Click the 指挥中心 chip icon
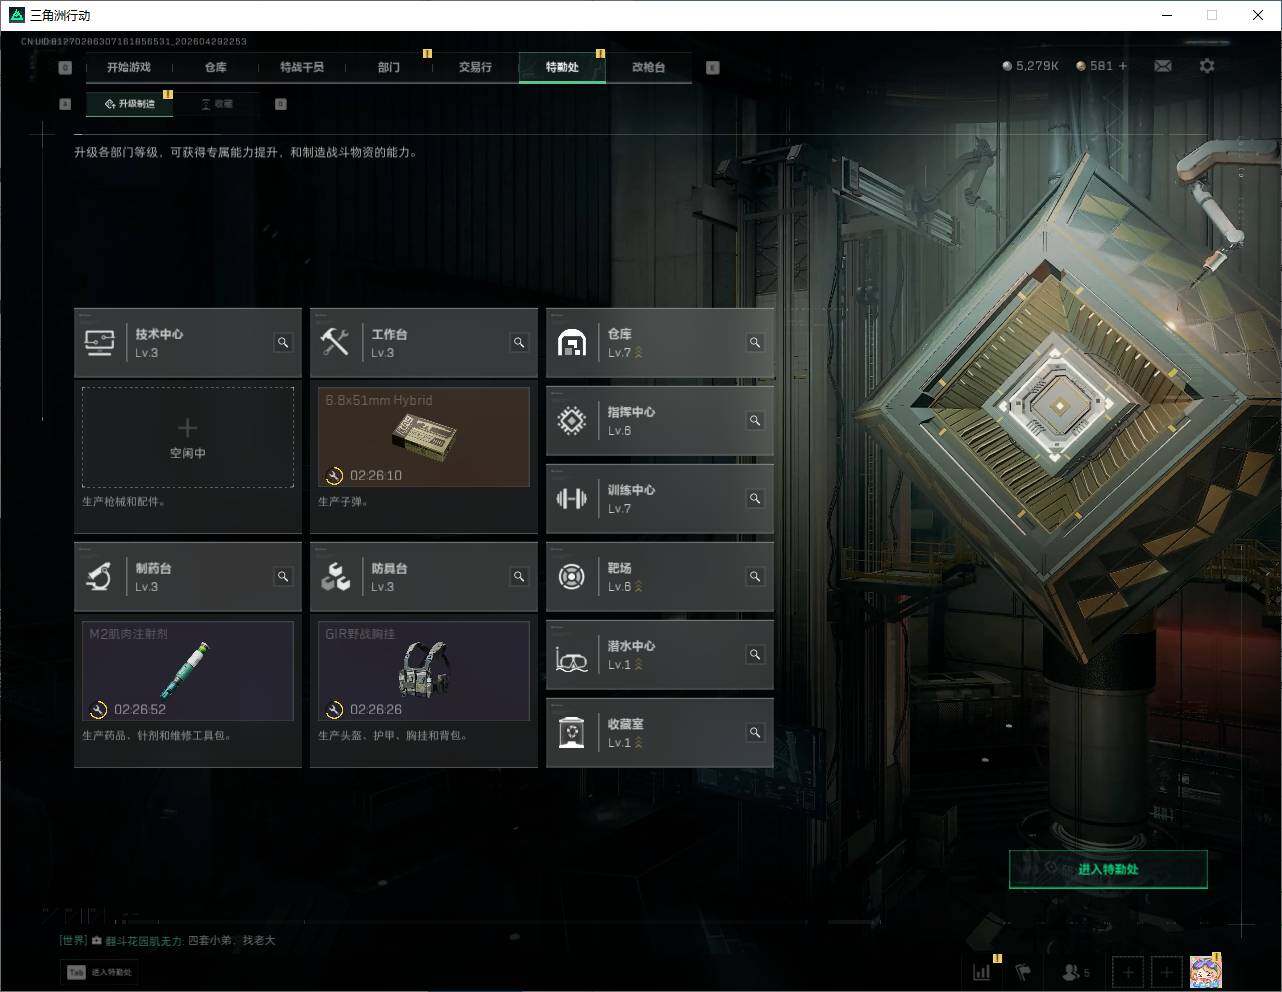 [x=571, y=421]
